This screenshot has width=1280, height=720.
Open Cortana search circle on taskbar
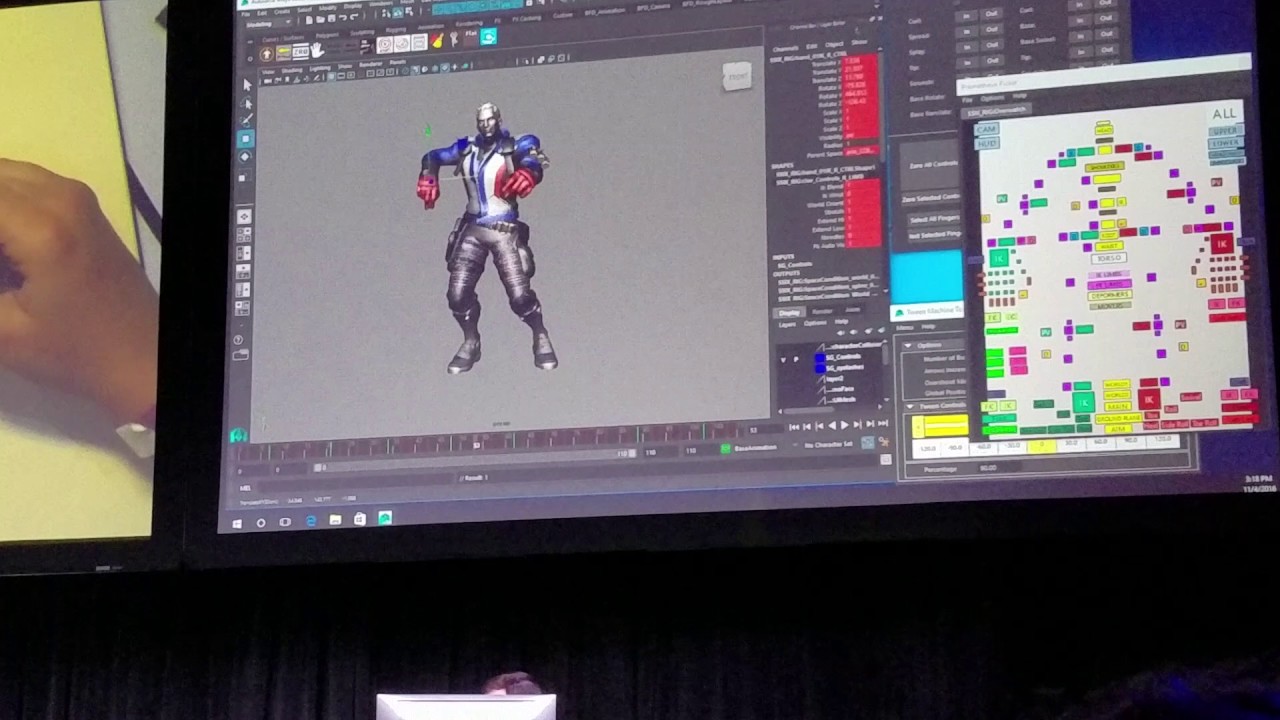point(261,522)
